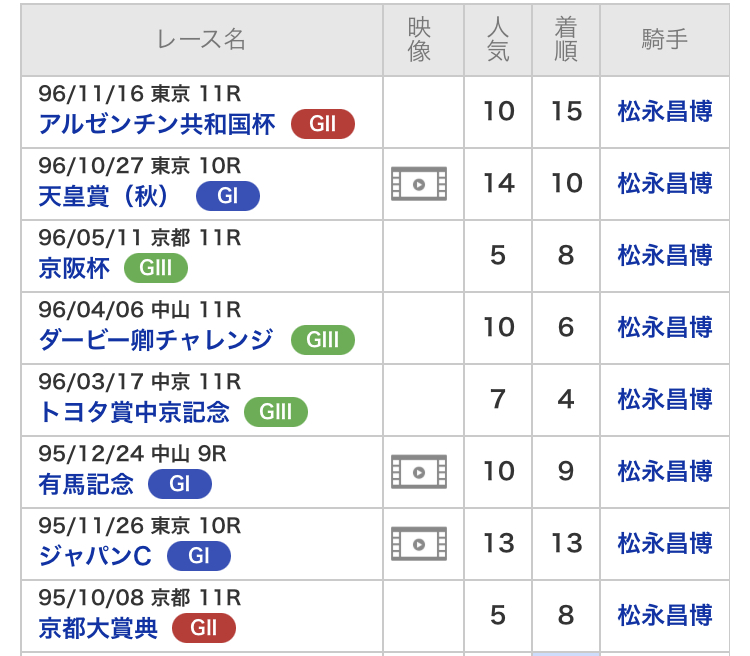
Task: Play the 有馬記念 race video
Action: click(419, 472)
